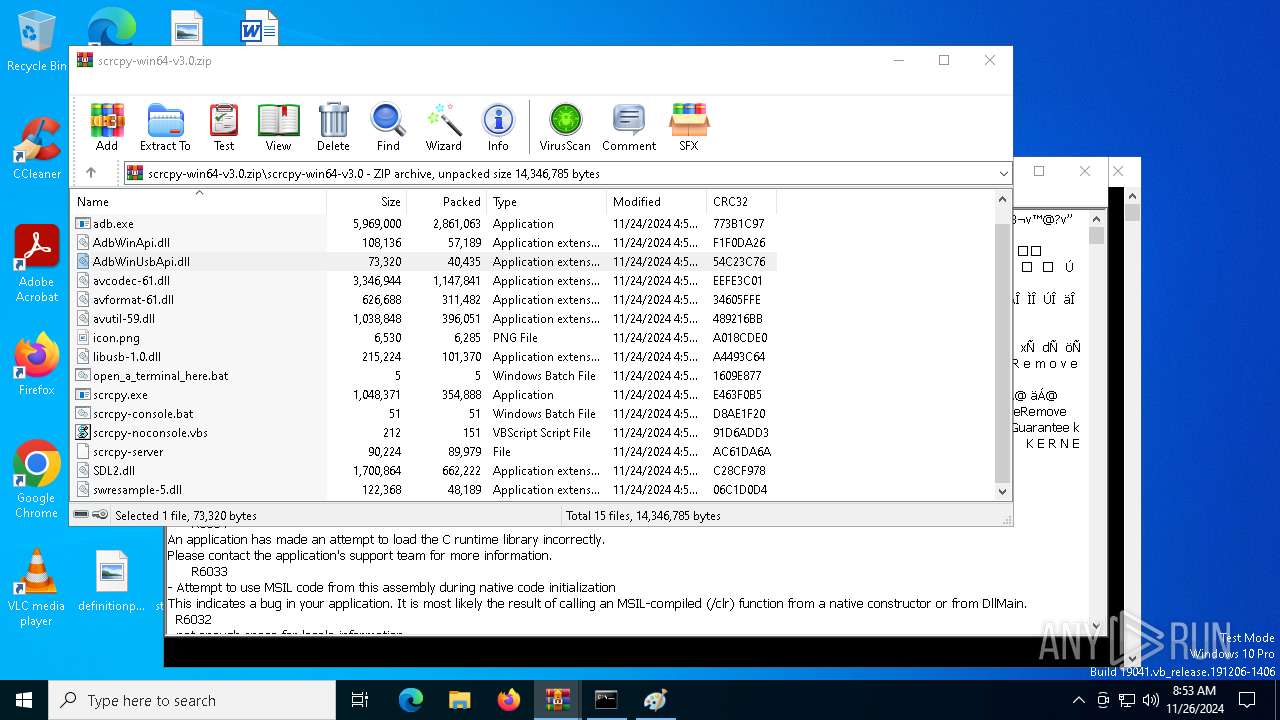The image size is (1280, 720).
Task: Select open_a_terminal_here.bat file
Action: [424, 376]
